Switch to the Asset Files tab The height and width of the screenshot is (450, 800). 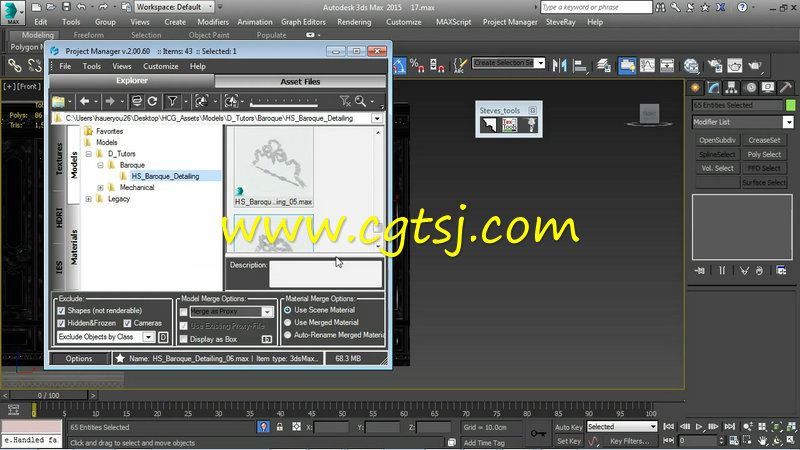(x=300, y=82)
